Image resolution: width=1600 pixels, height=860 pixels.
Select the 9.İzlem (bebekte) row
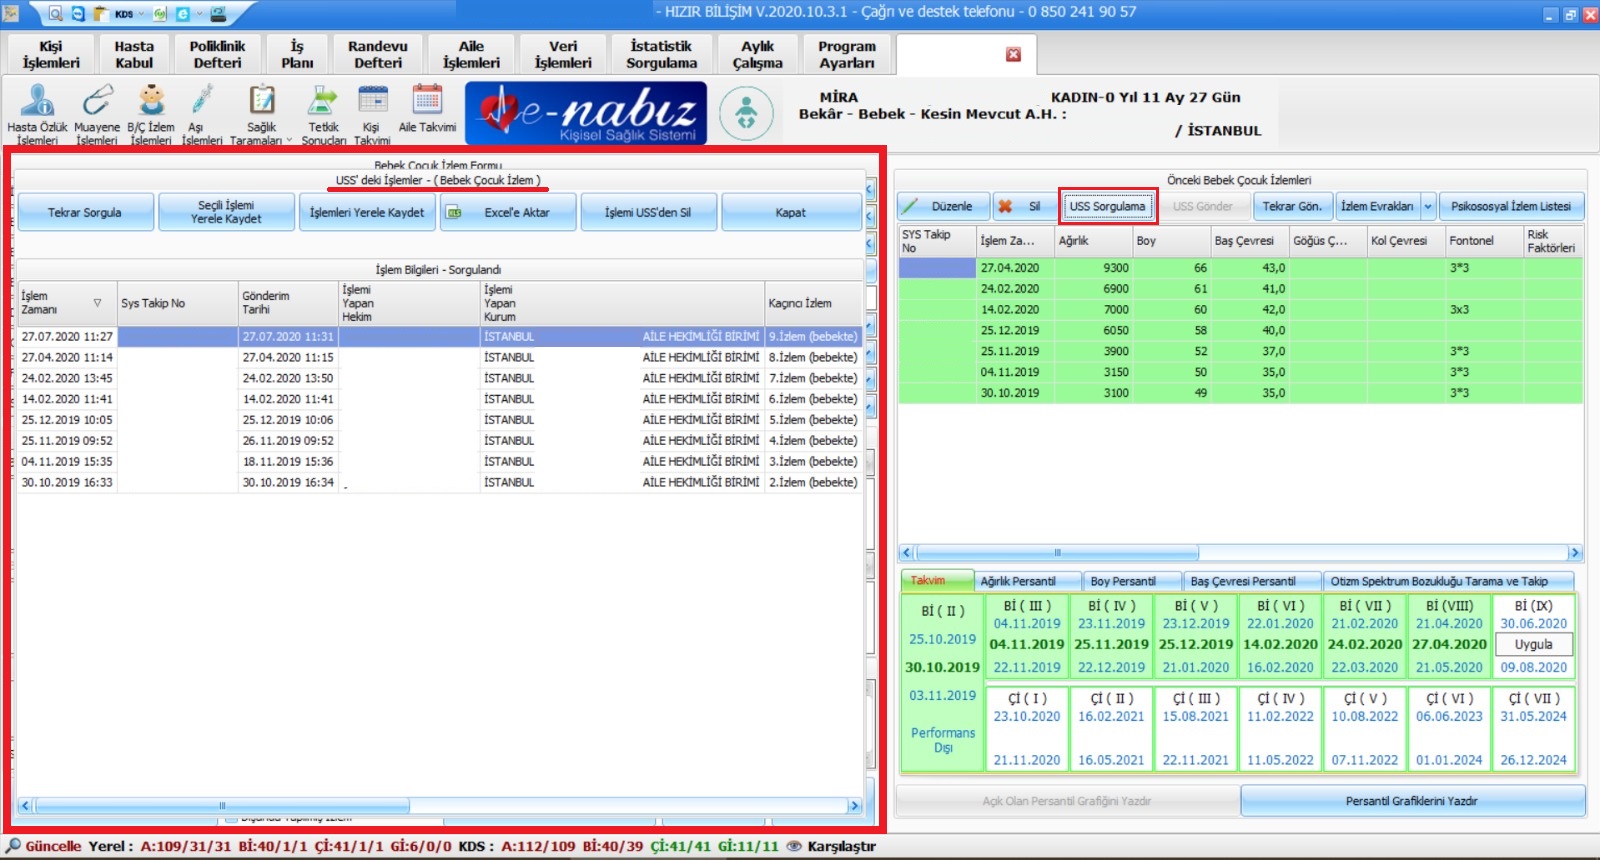tap(440, 337)
